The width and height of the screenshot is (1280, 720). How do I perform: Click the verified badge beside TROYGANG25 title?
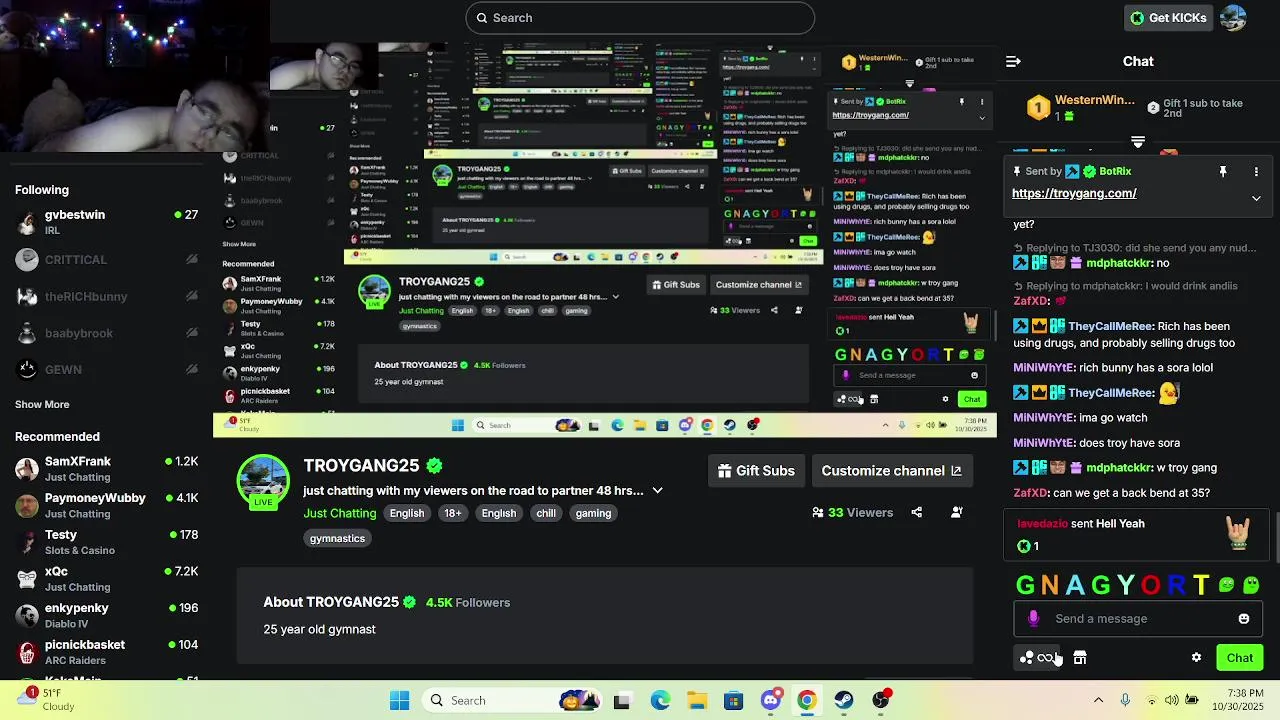pyautogui.click(x=434, y=466)
